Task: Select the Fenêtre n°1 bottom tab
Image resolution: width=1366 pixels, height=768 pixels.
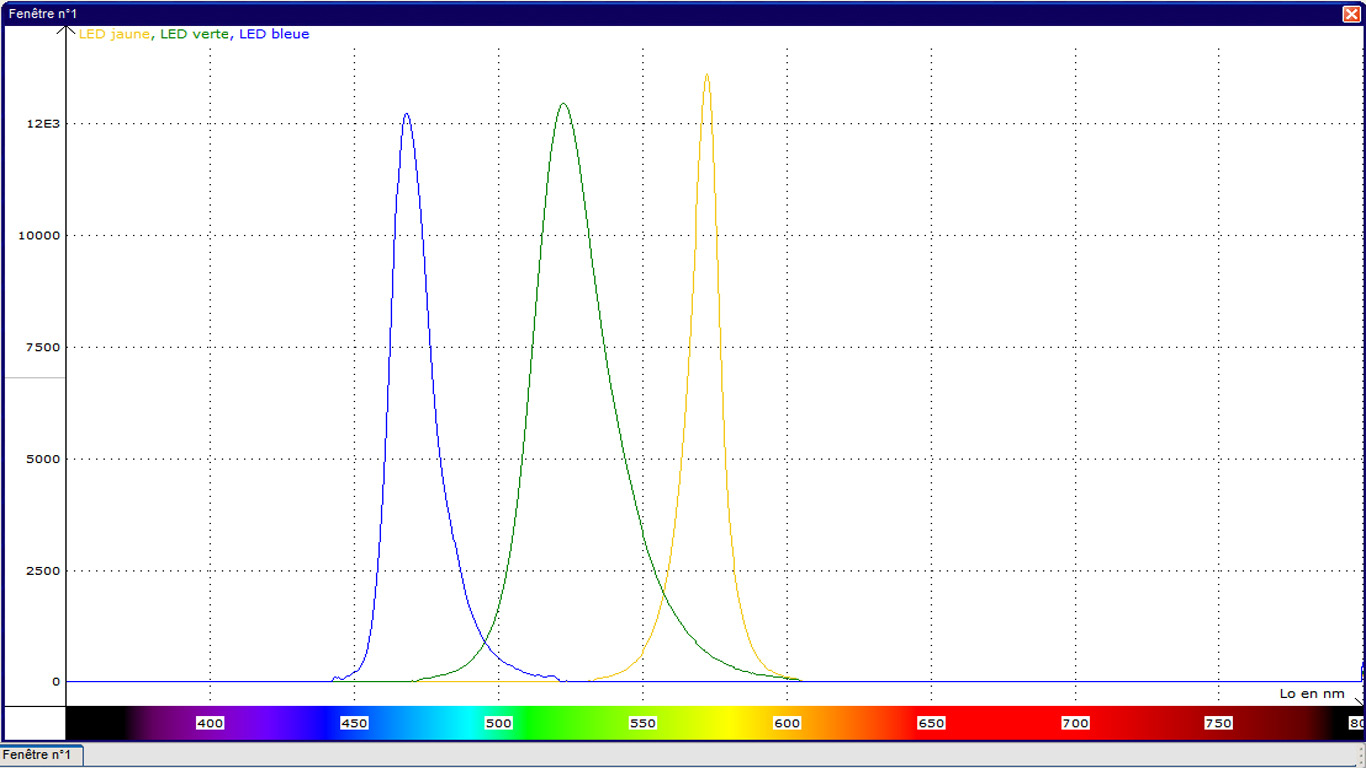Action: (x=41, y=755)
